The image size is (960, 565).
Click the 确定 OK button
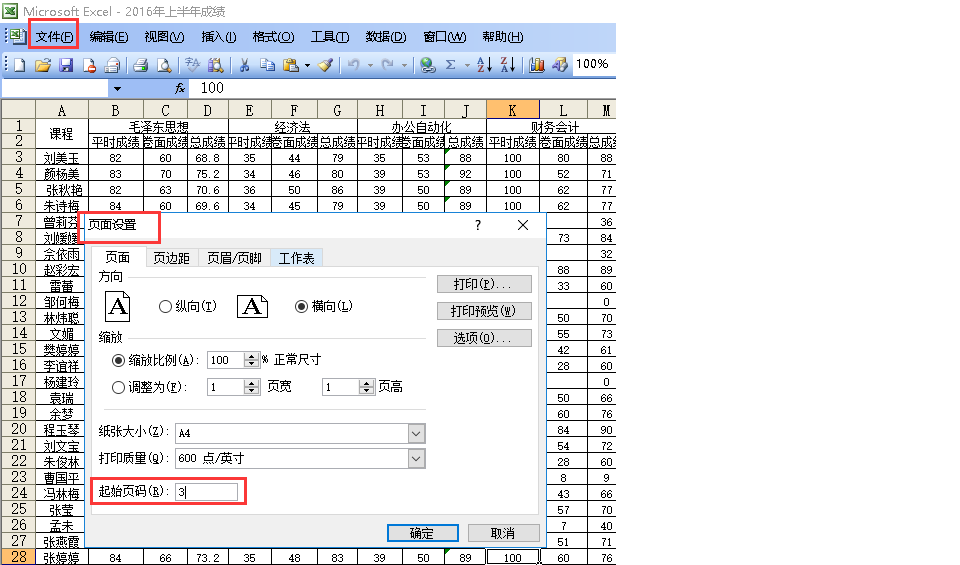pos(422,533)
